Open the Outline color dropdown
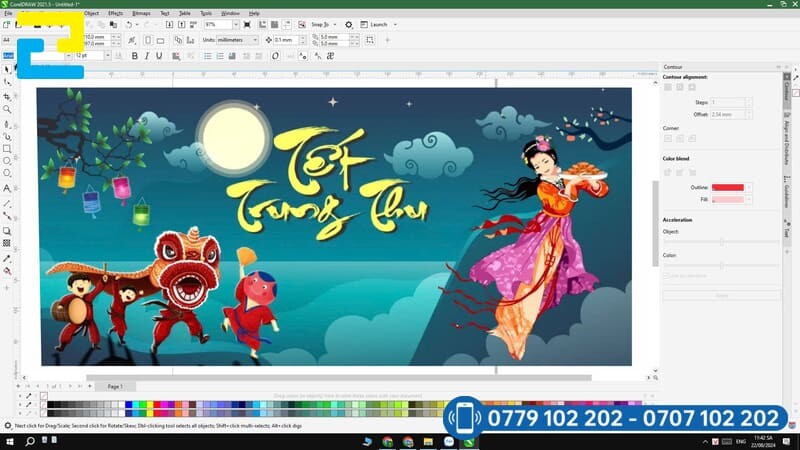 coord(749,187)
